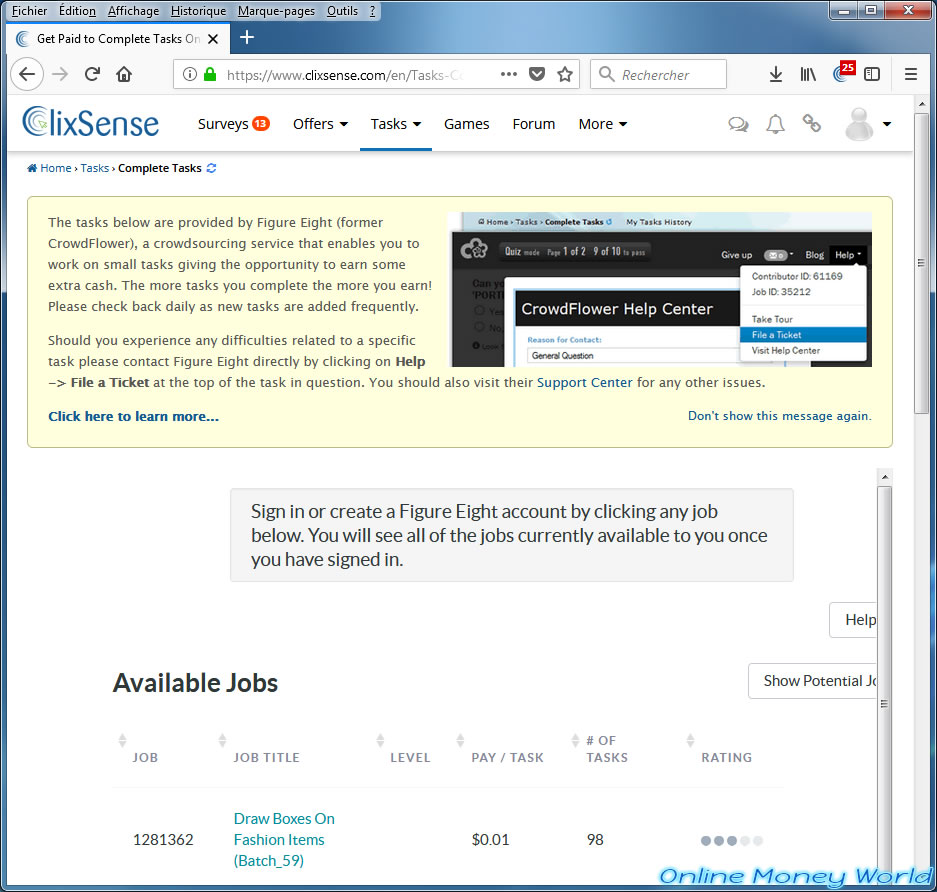Sort by Level column arrows

click(380, 740)
